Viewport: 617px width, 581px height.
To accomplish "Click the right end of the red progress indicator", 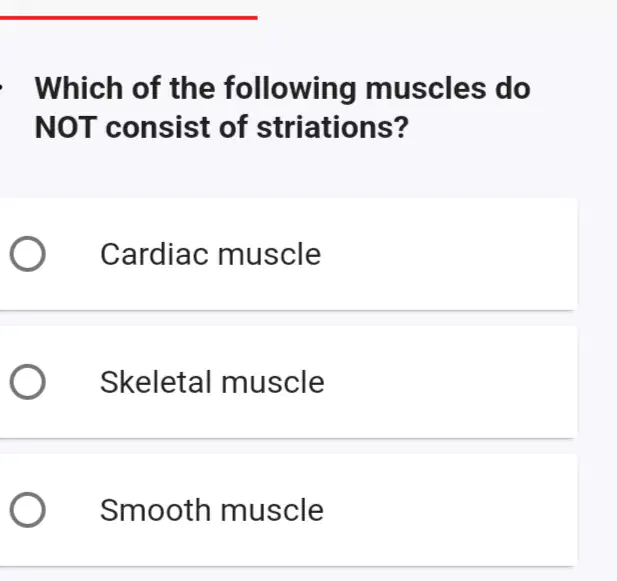I will pyautogui.click(x=255, y=18).
